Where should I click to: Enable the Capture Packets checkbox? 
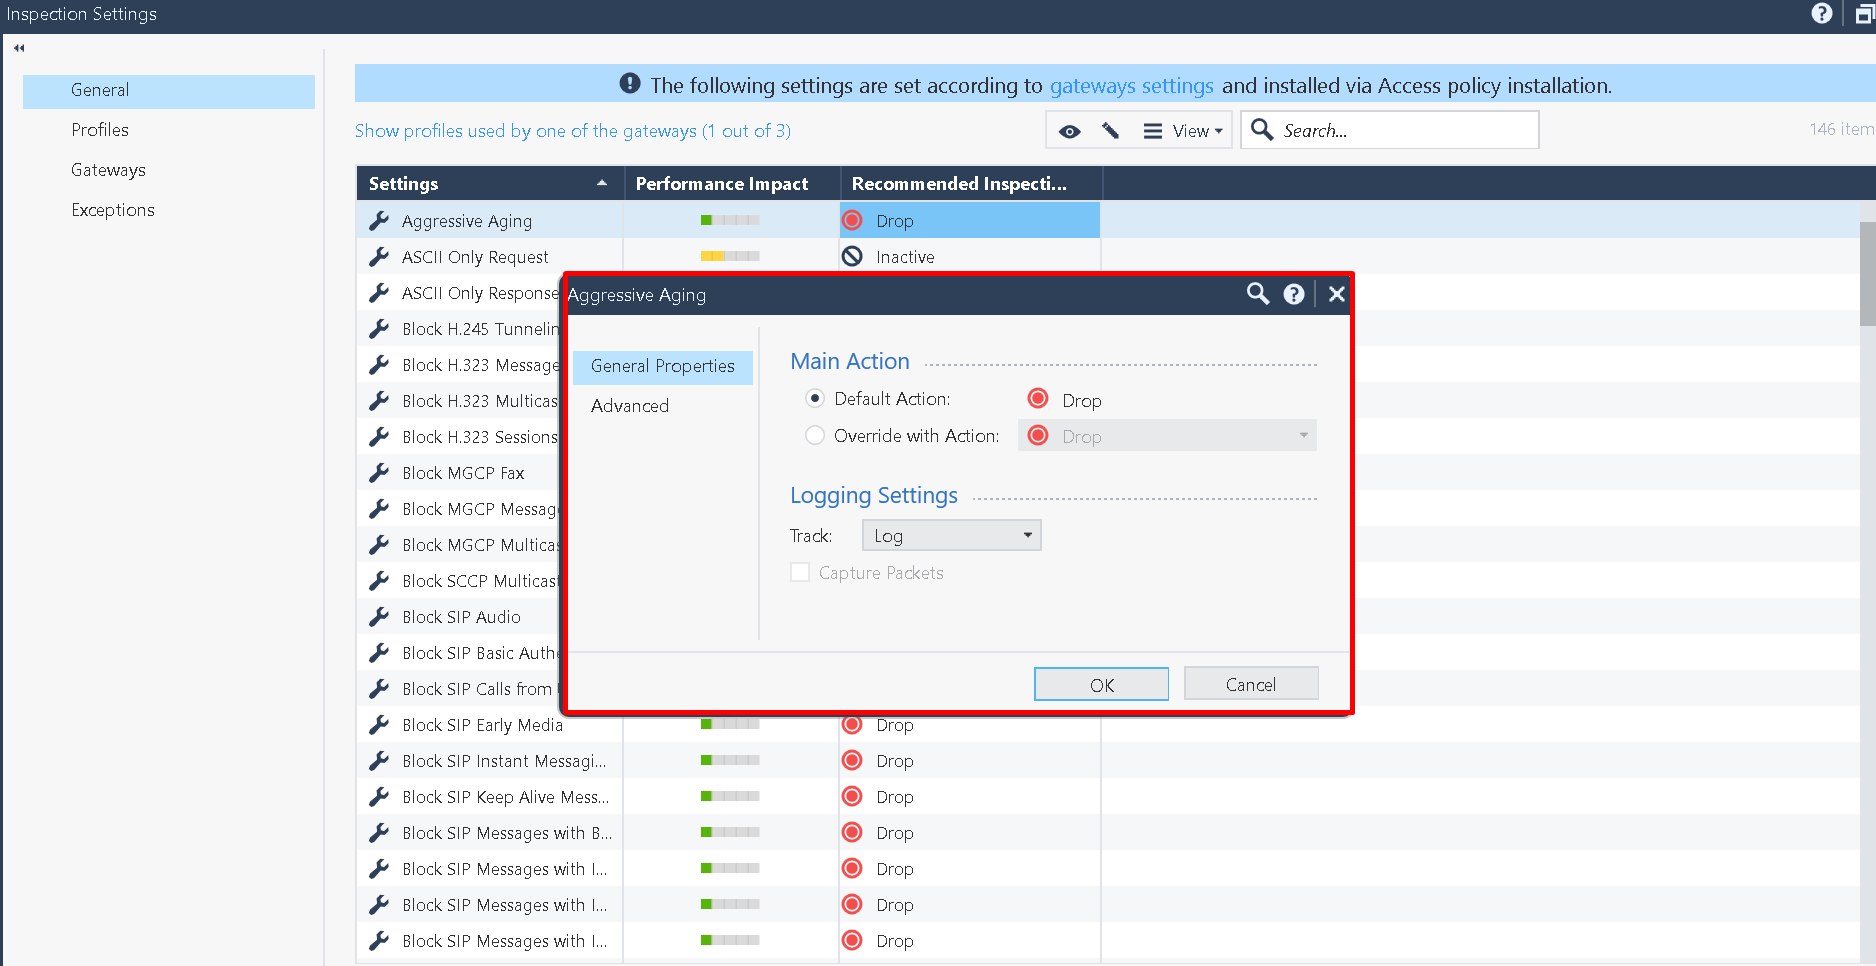800,573
